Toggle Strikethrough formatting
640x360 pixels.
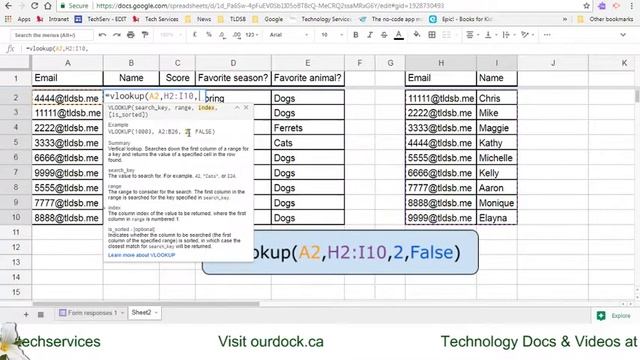[x=384, y=35]
